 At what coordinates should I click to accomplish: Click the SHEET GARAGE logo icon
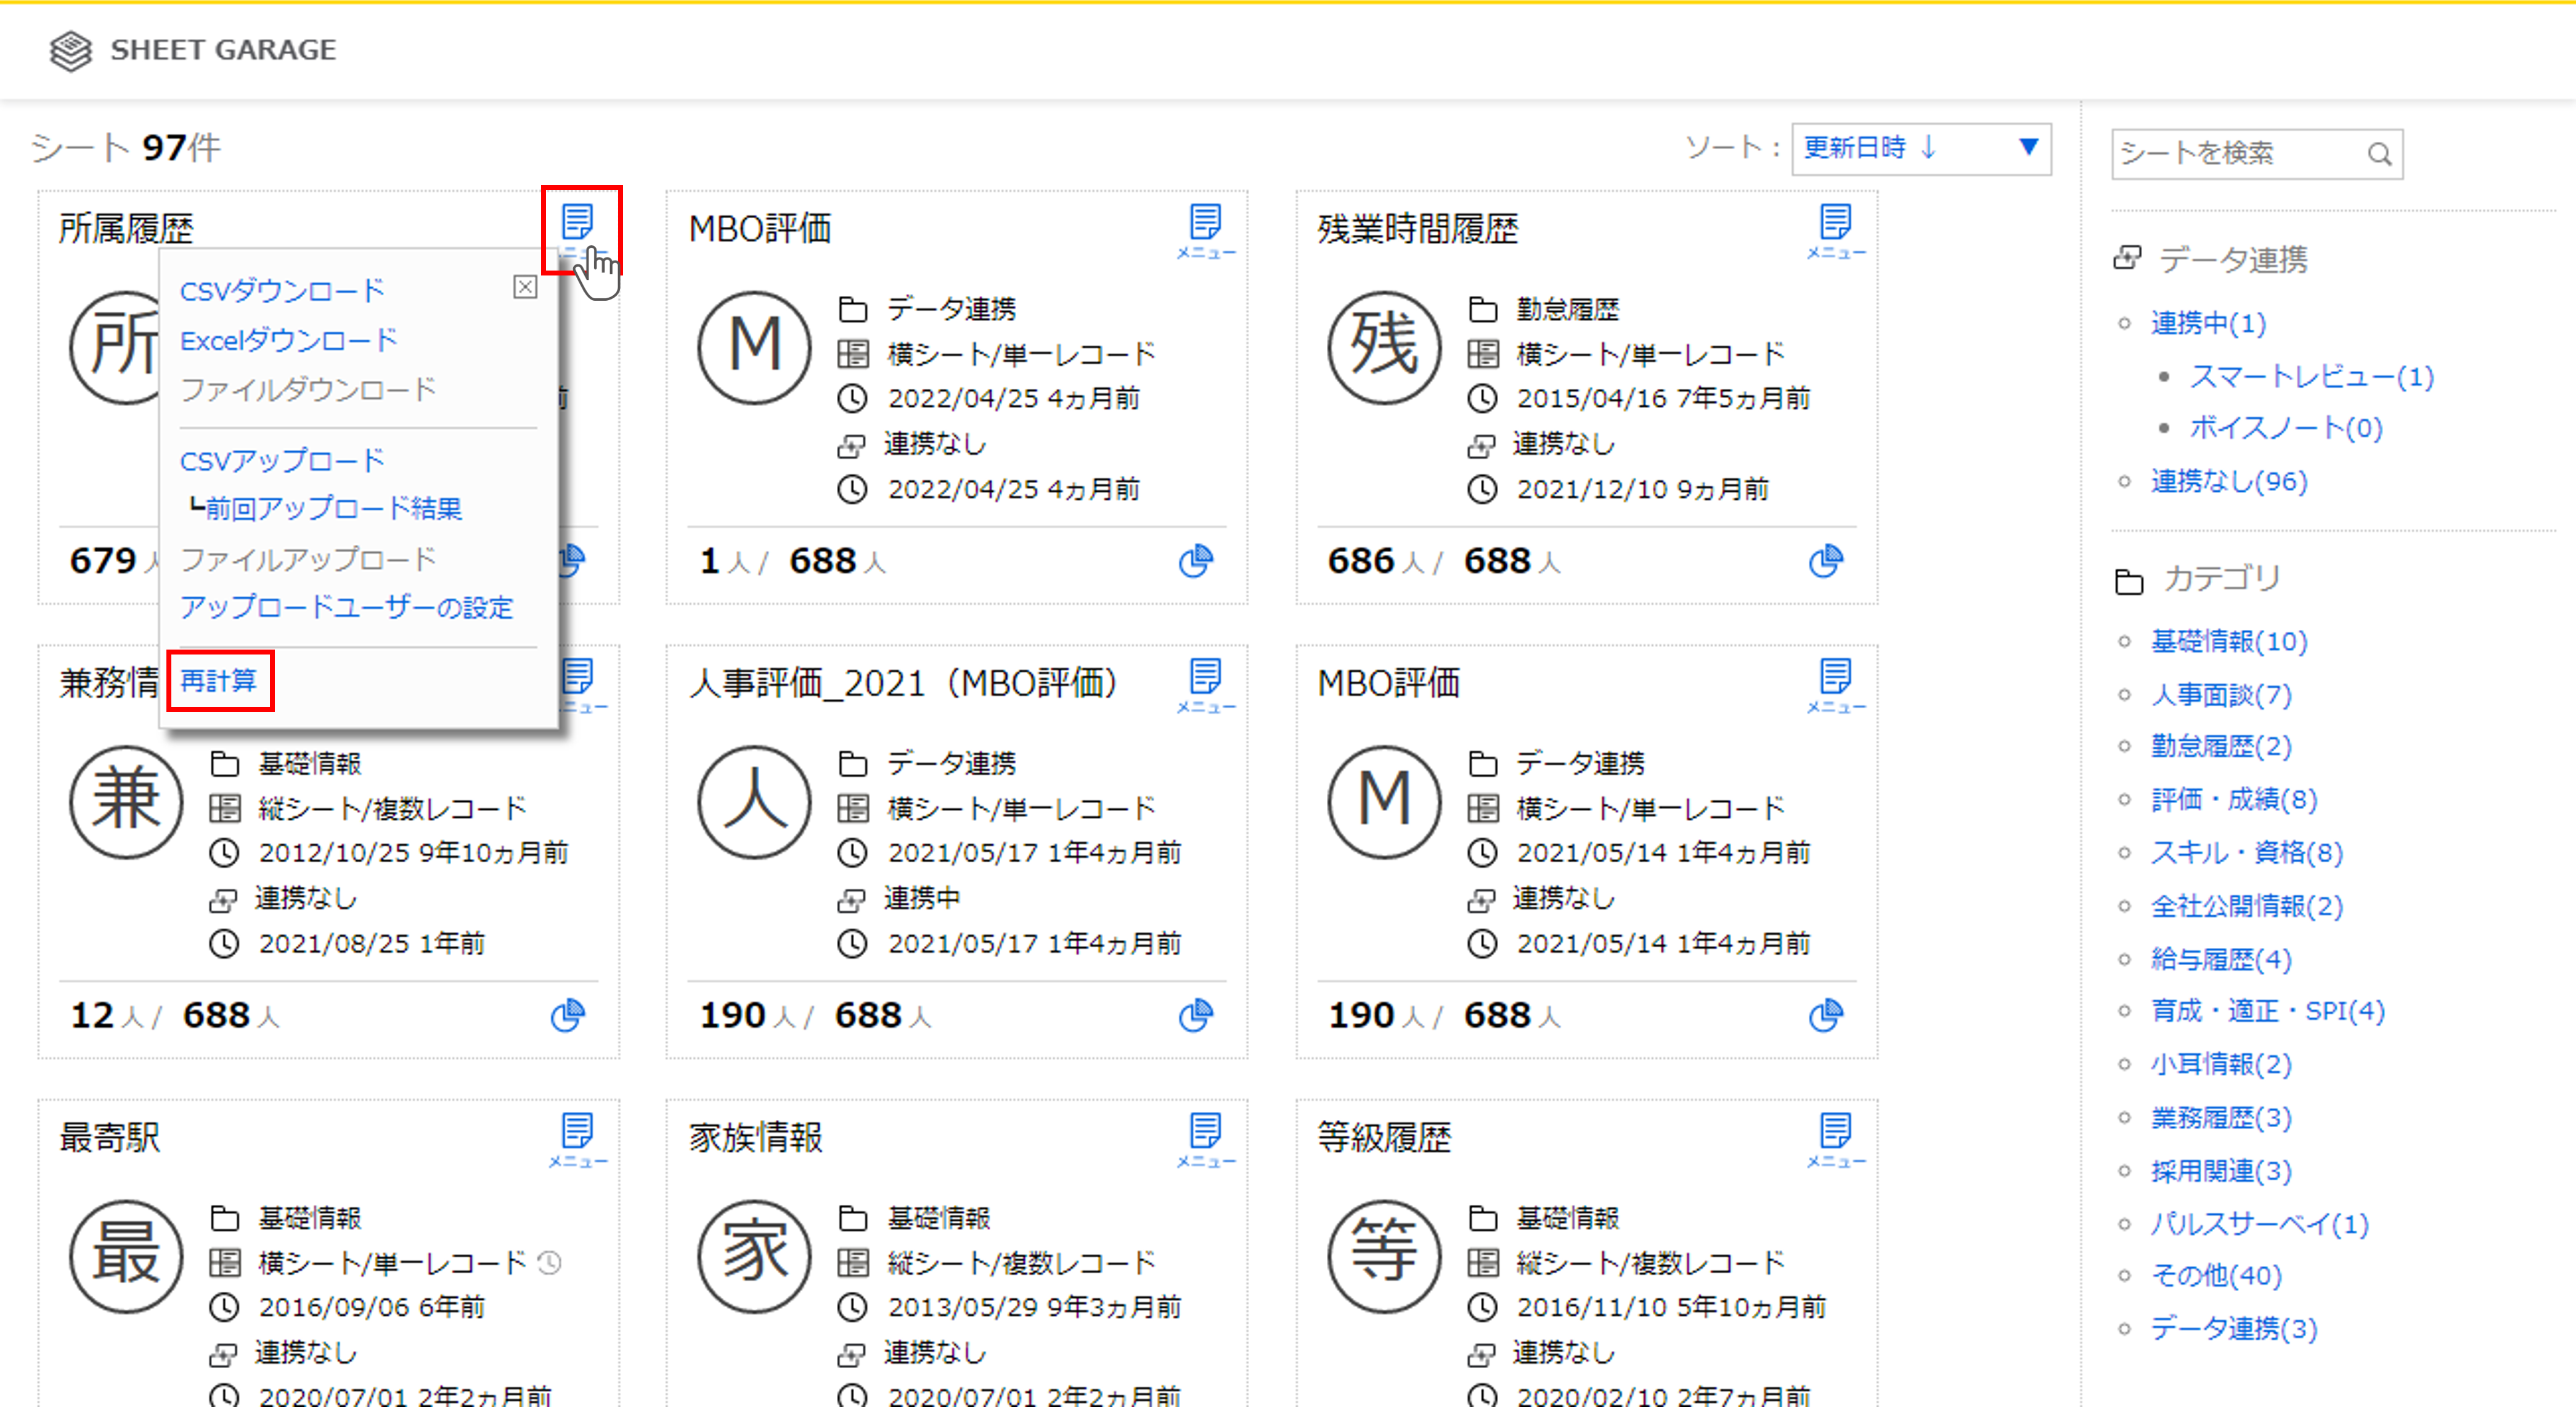click(71, 50)
